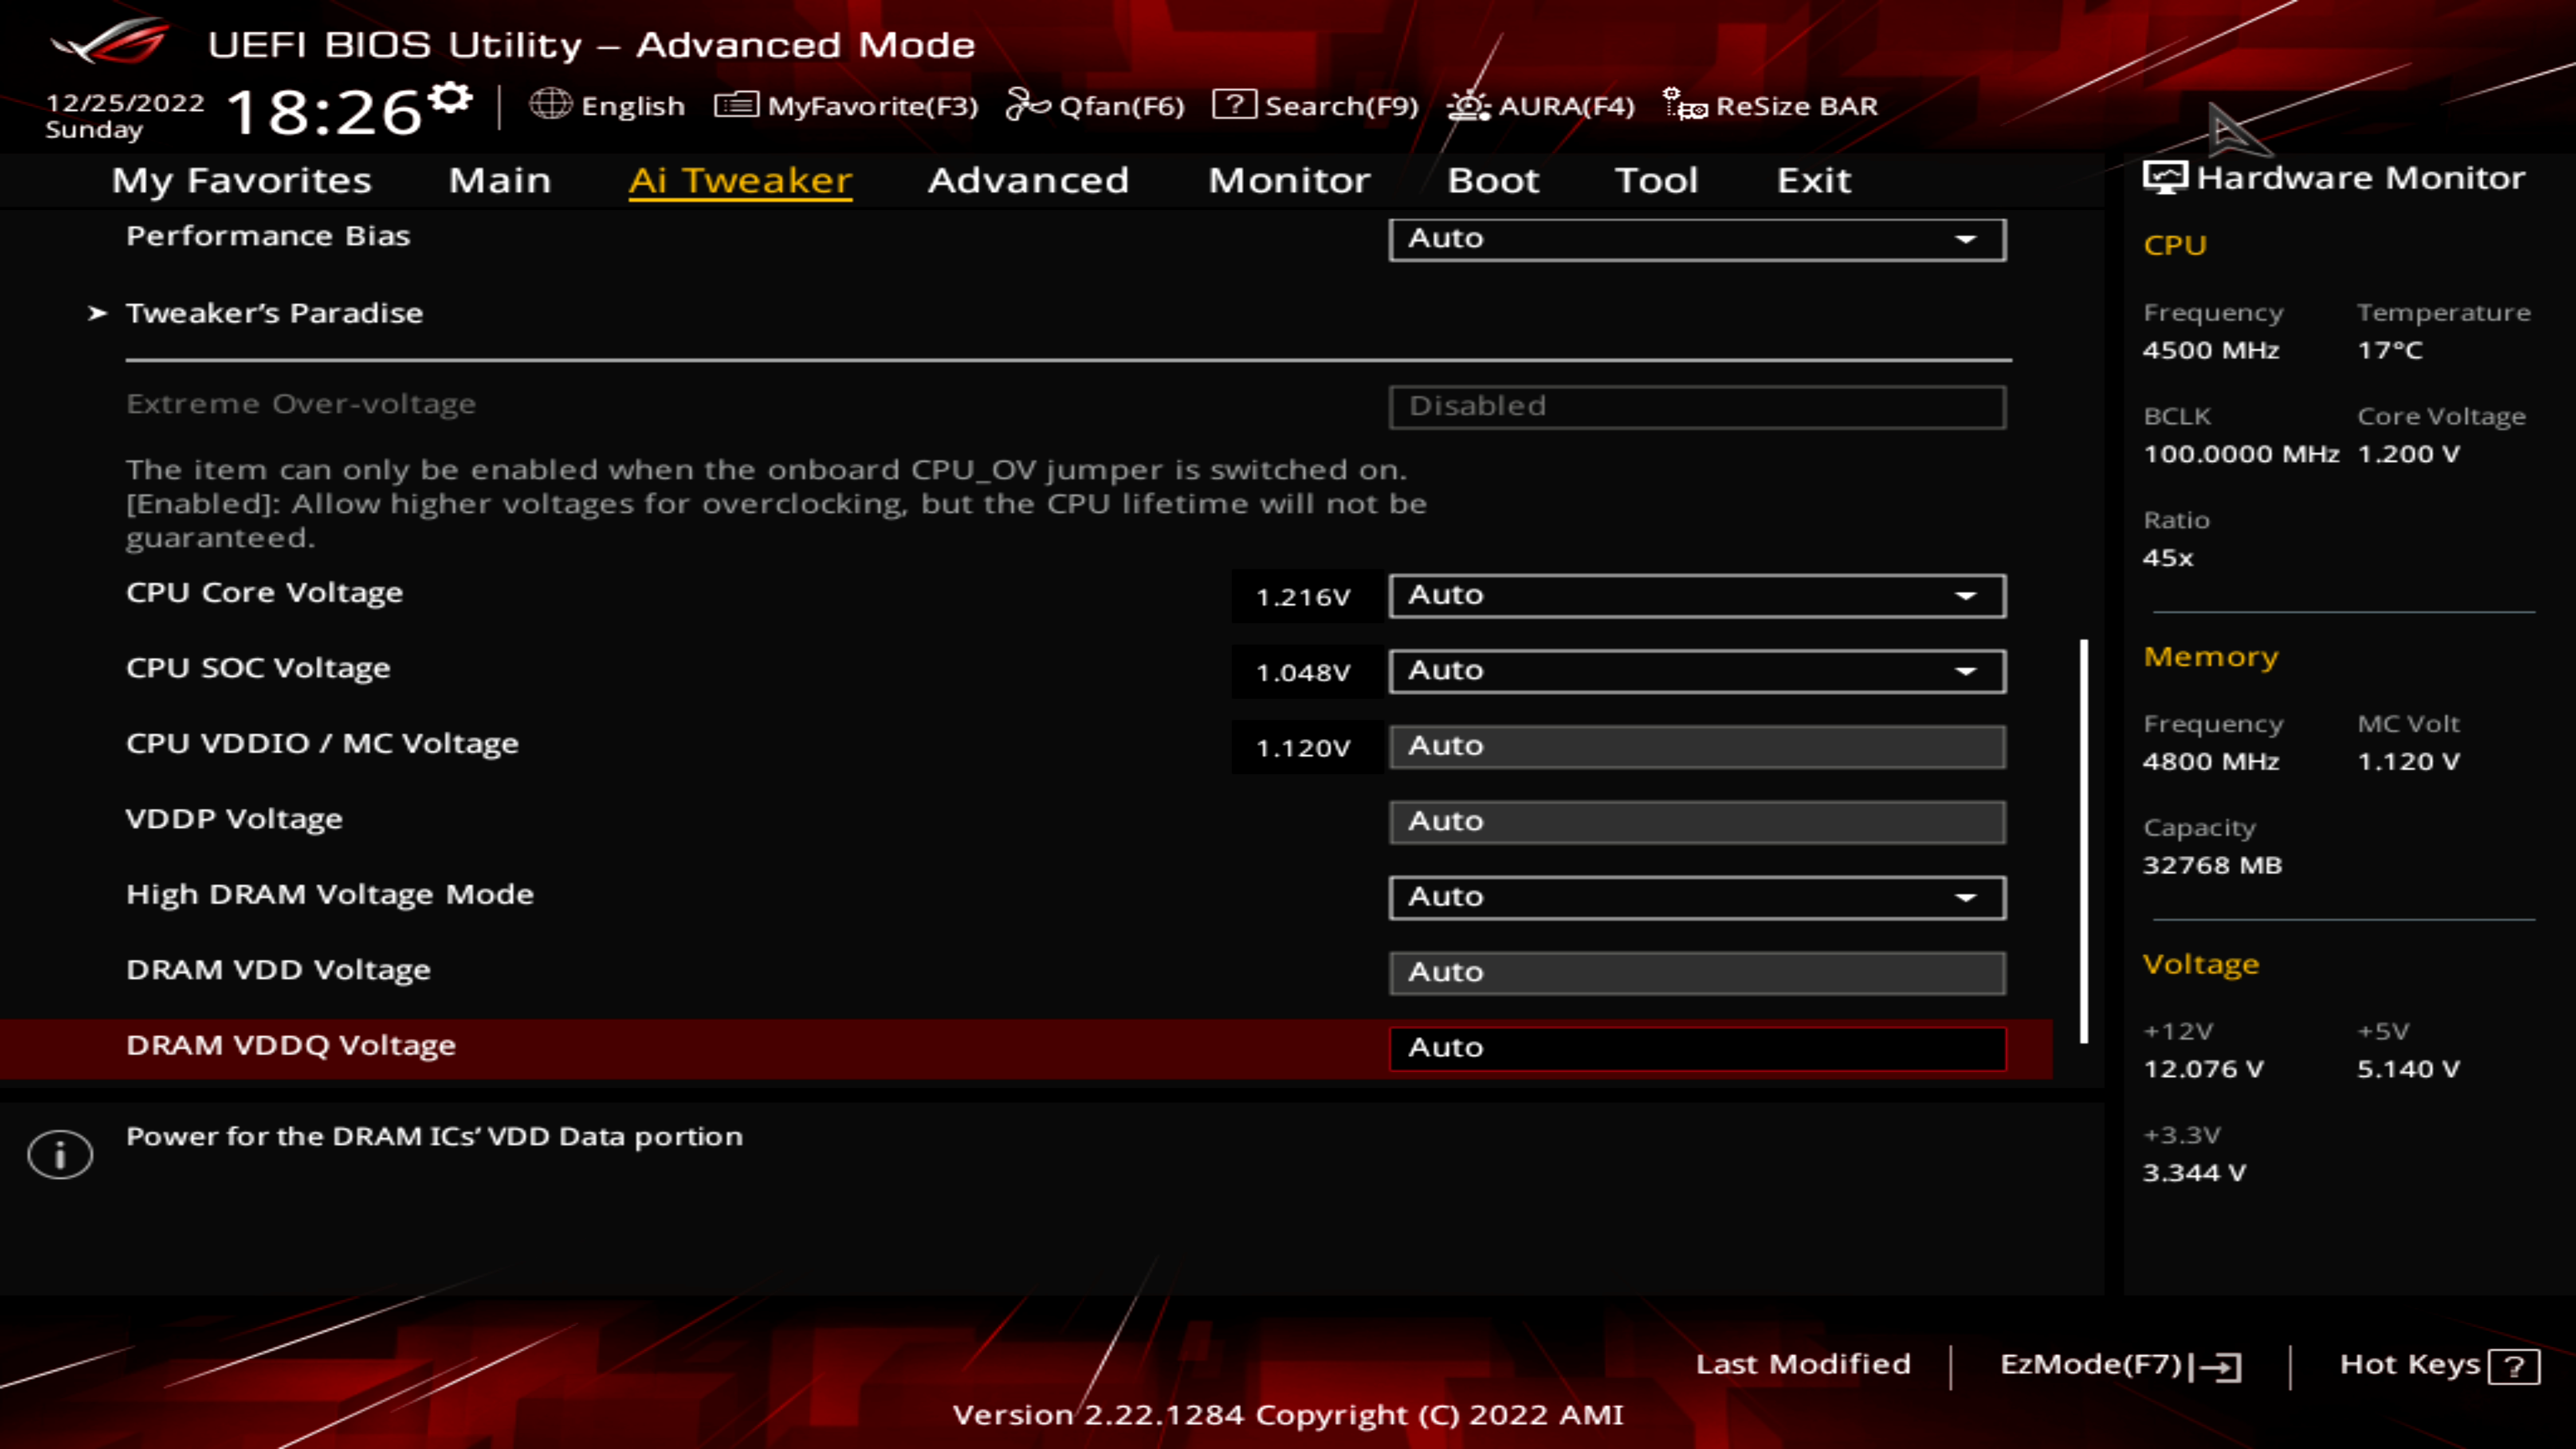2576x1449 pixels.
Task: Edit the DRAM VDDQ Voltage value field
Action: pos(1696,1047)
